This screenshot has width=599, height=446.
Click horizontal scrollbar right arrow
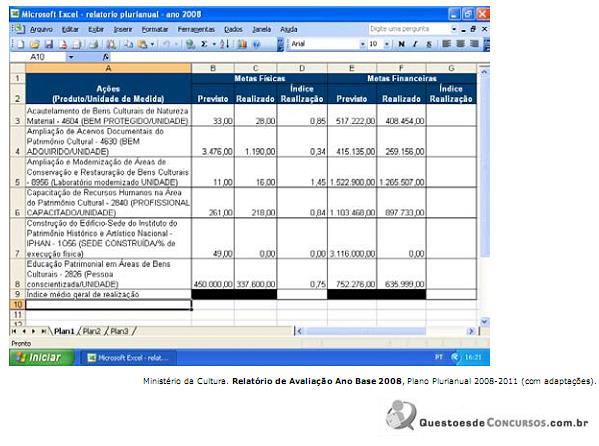click(471, 331)
